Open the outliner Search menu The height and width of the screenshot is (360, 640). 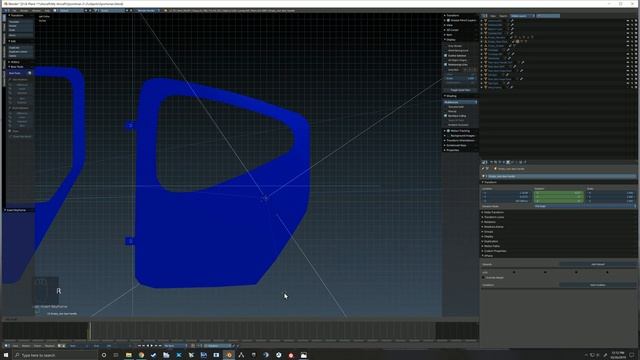503,16
